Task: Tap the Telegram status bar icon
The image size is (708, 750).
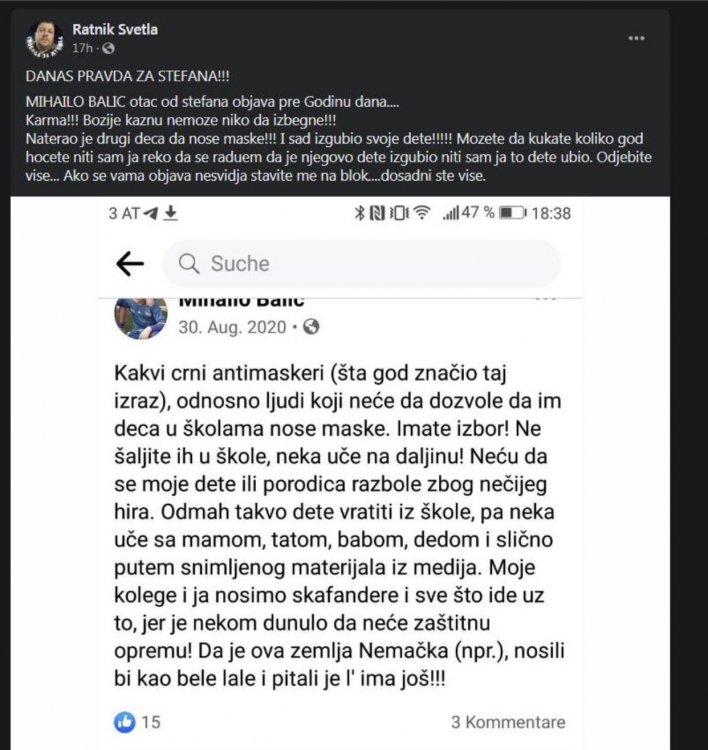Action: pyautogui.click(x=151, y=213)
